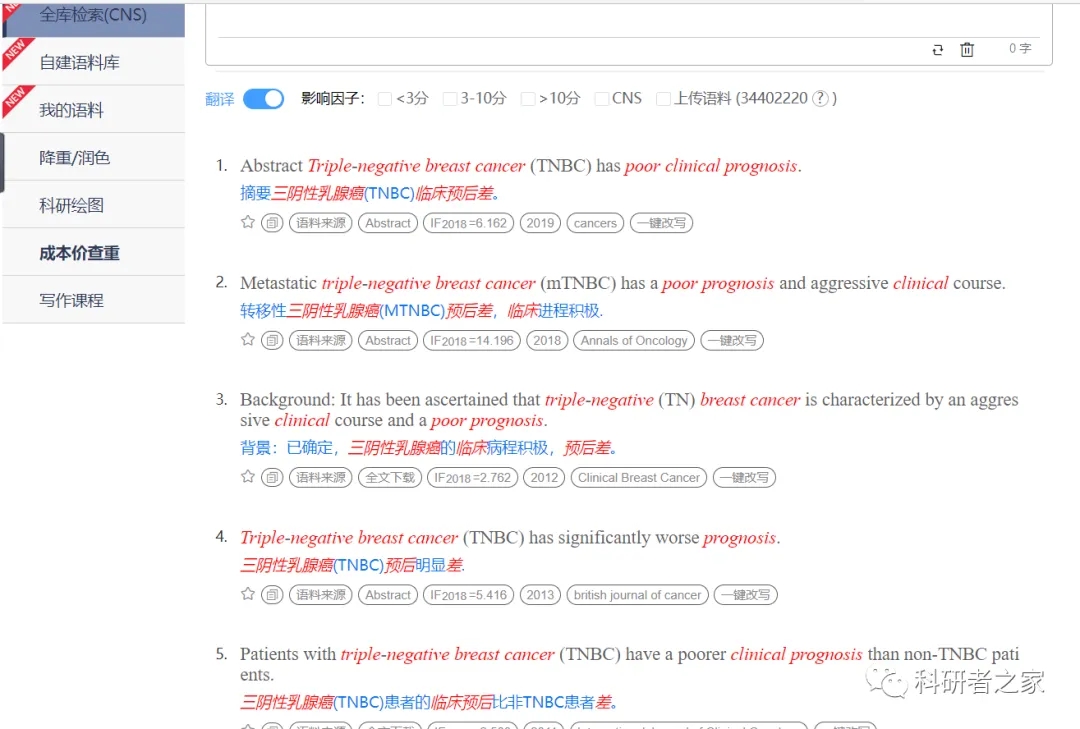
Task: Click the 0 字 word counter
Action: point(1020,48)
